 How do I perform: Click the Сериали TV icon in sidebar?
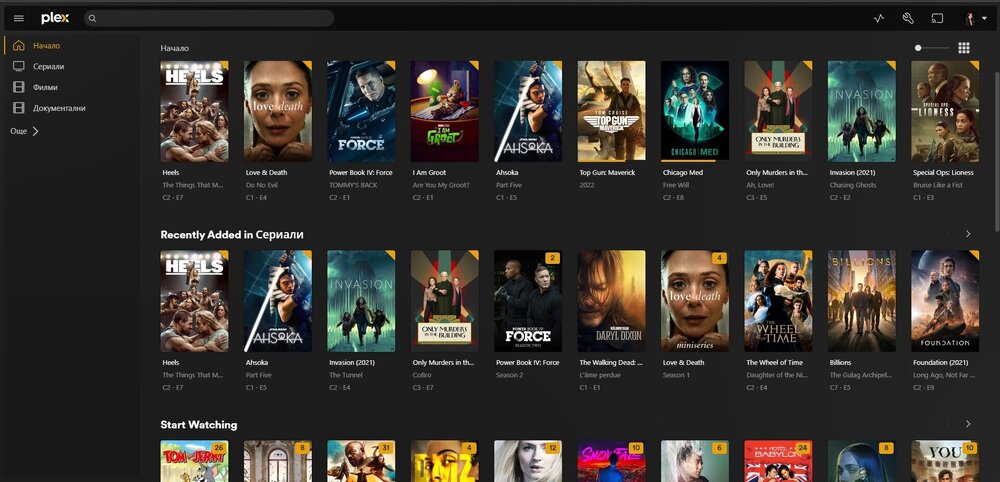coord(18,66)
